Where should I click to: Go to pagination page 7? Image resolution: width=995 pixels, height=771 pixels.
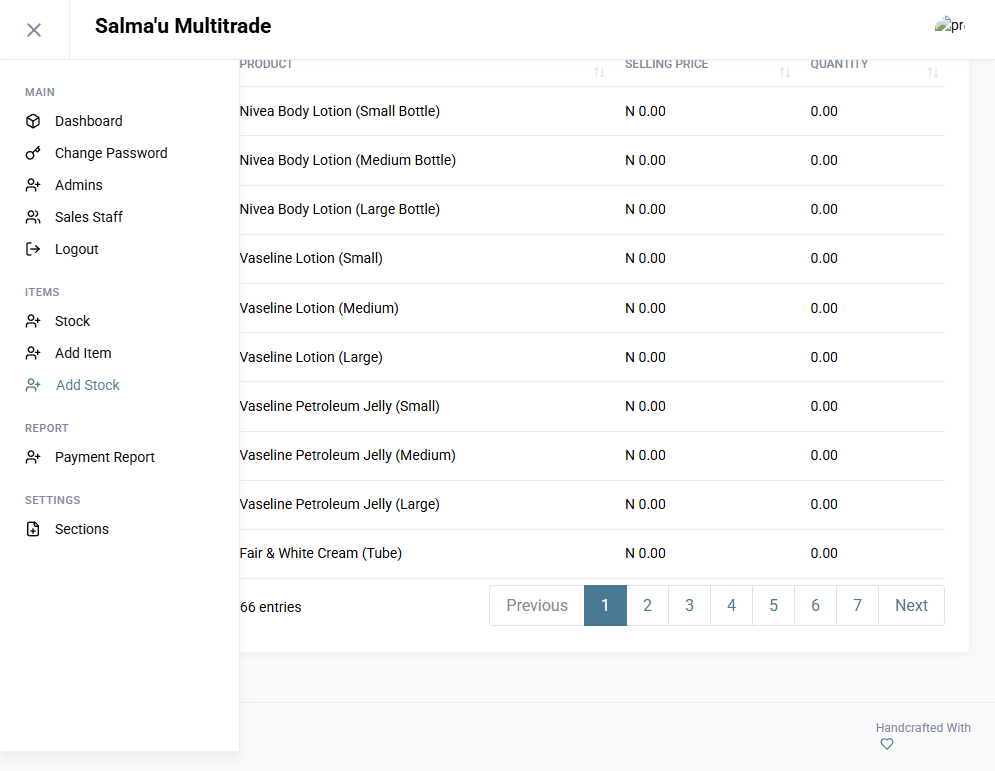pyautogui.click(x=857, y=605)
